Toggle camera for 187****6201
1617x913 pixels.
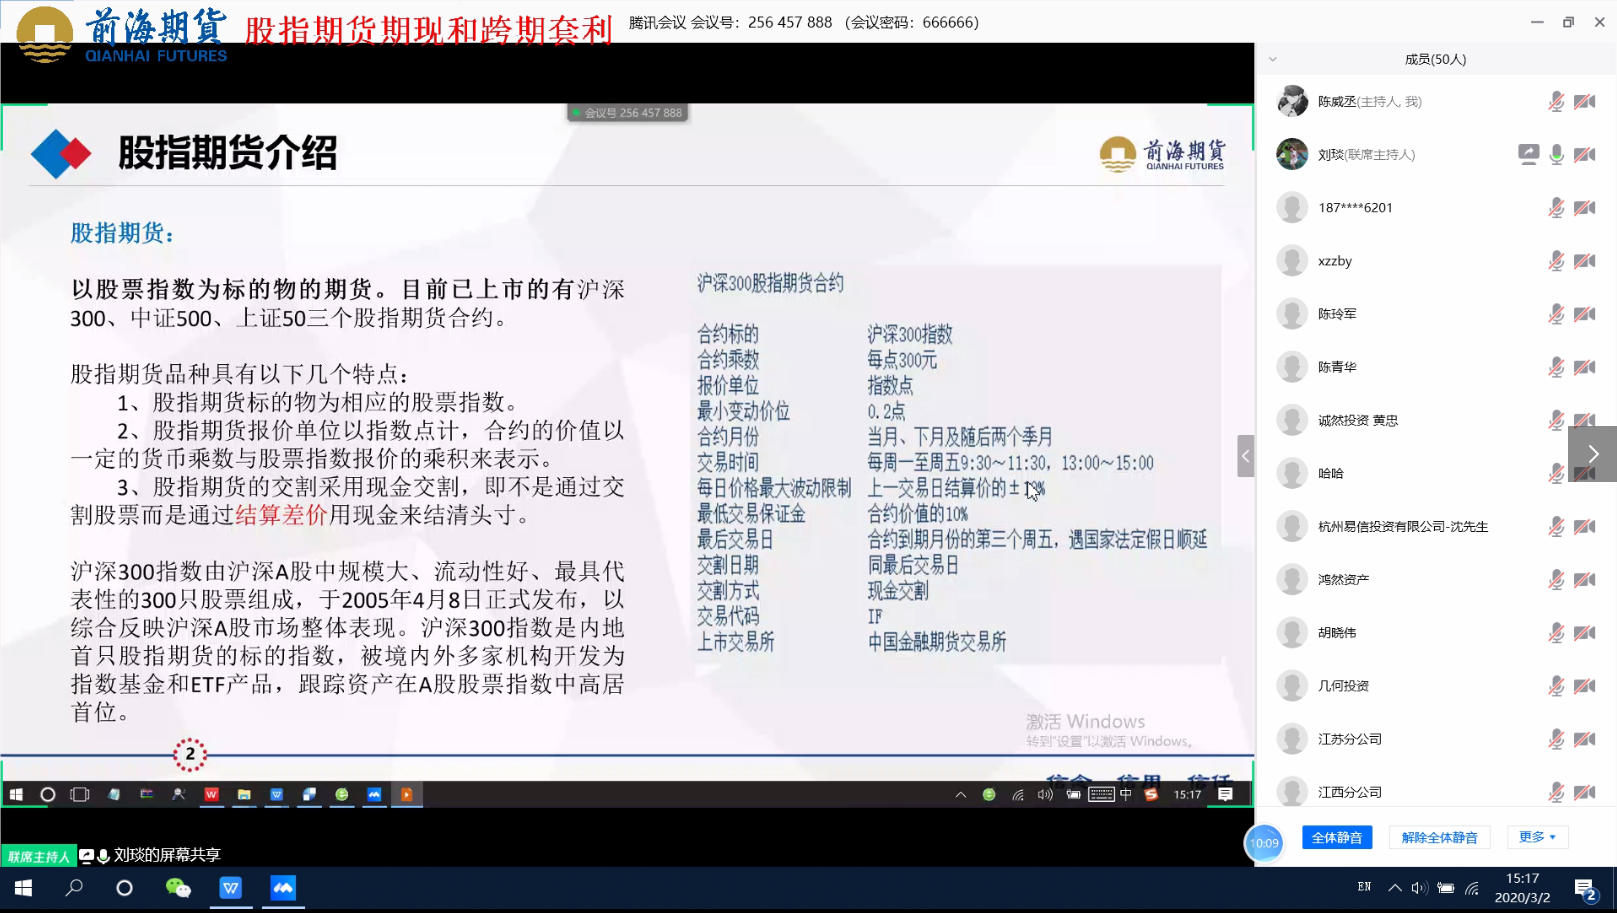(x=1585, y=208)
